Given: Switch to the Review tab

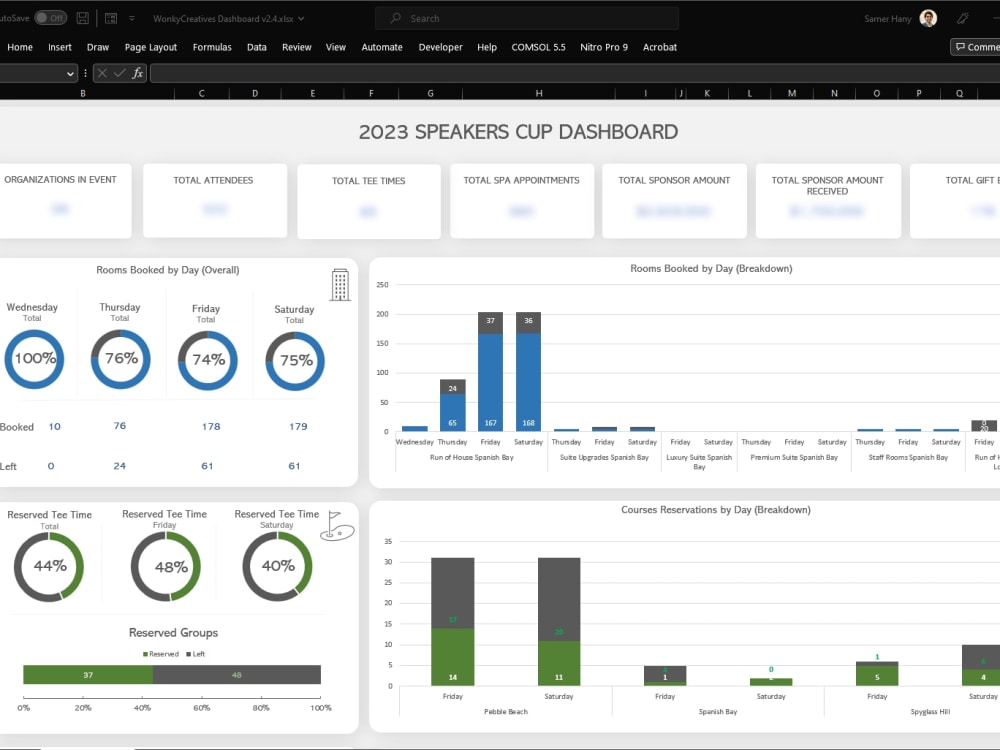Looking at the screenshot, I should coord(297,47).
